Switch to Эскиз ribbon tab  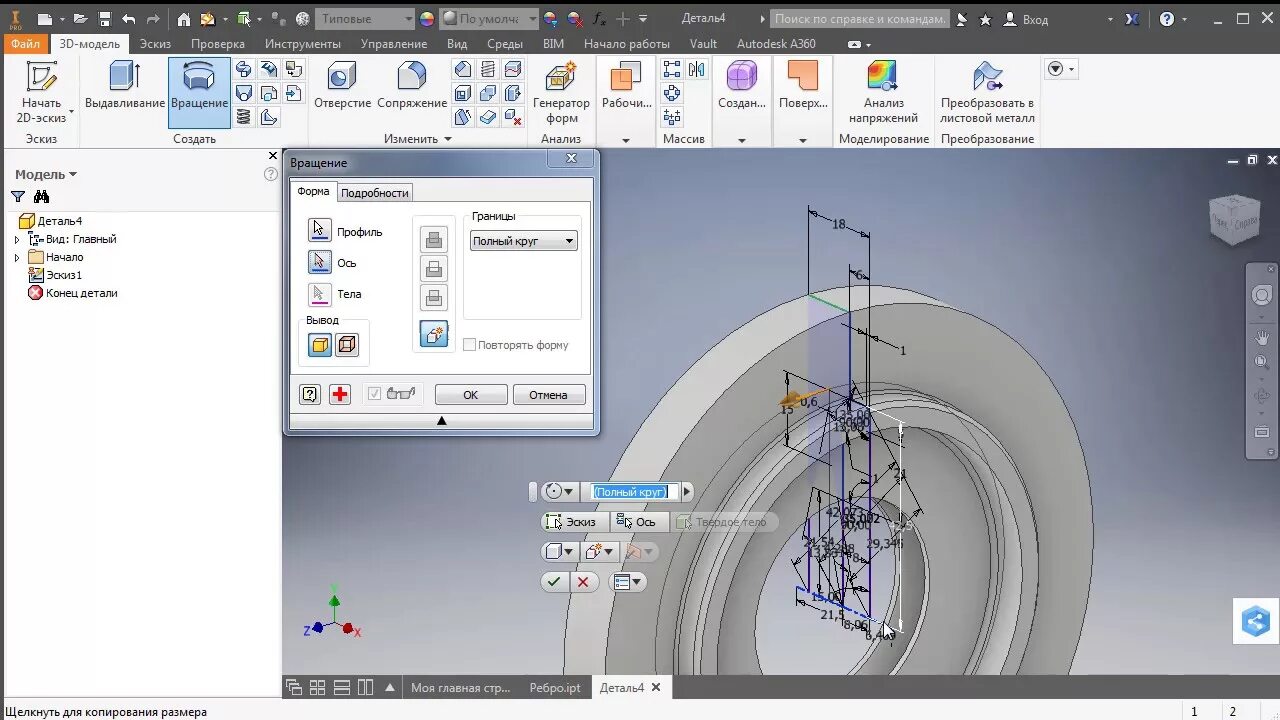coord(155,44)
